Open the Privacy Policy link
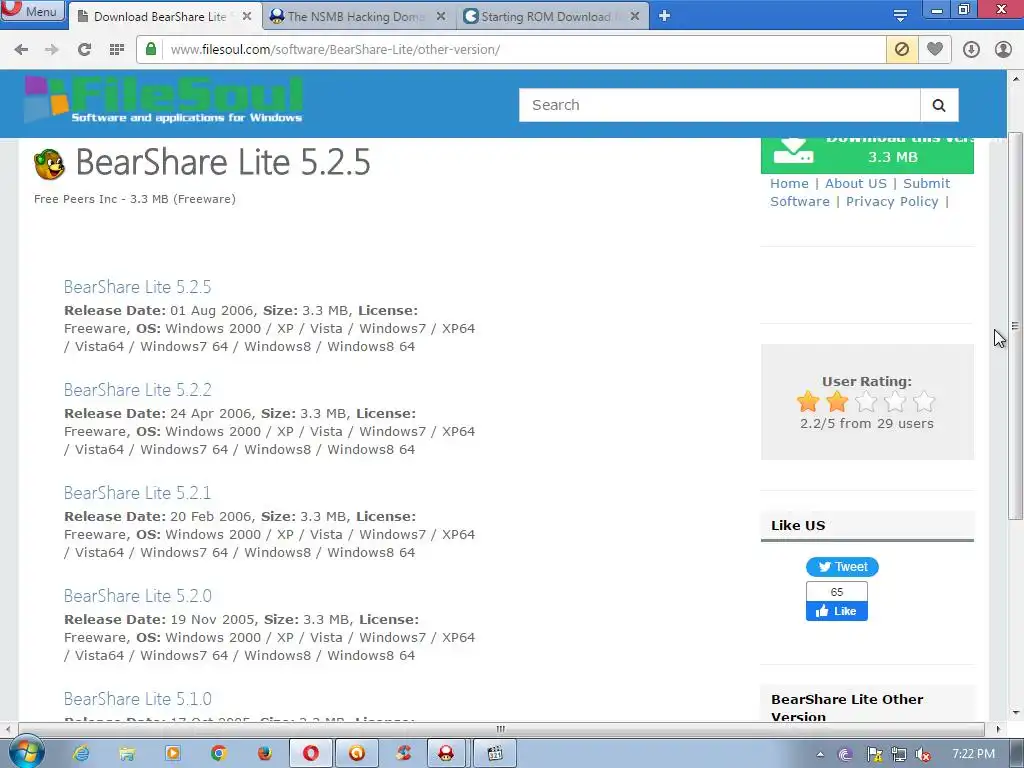The height and width of the screenshot is (768, 1024). [x=892, y=202]
